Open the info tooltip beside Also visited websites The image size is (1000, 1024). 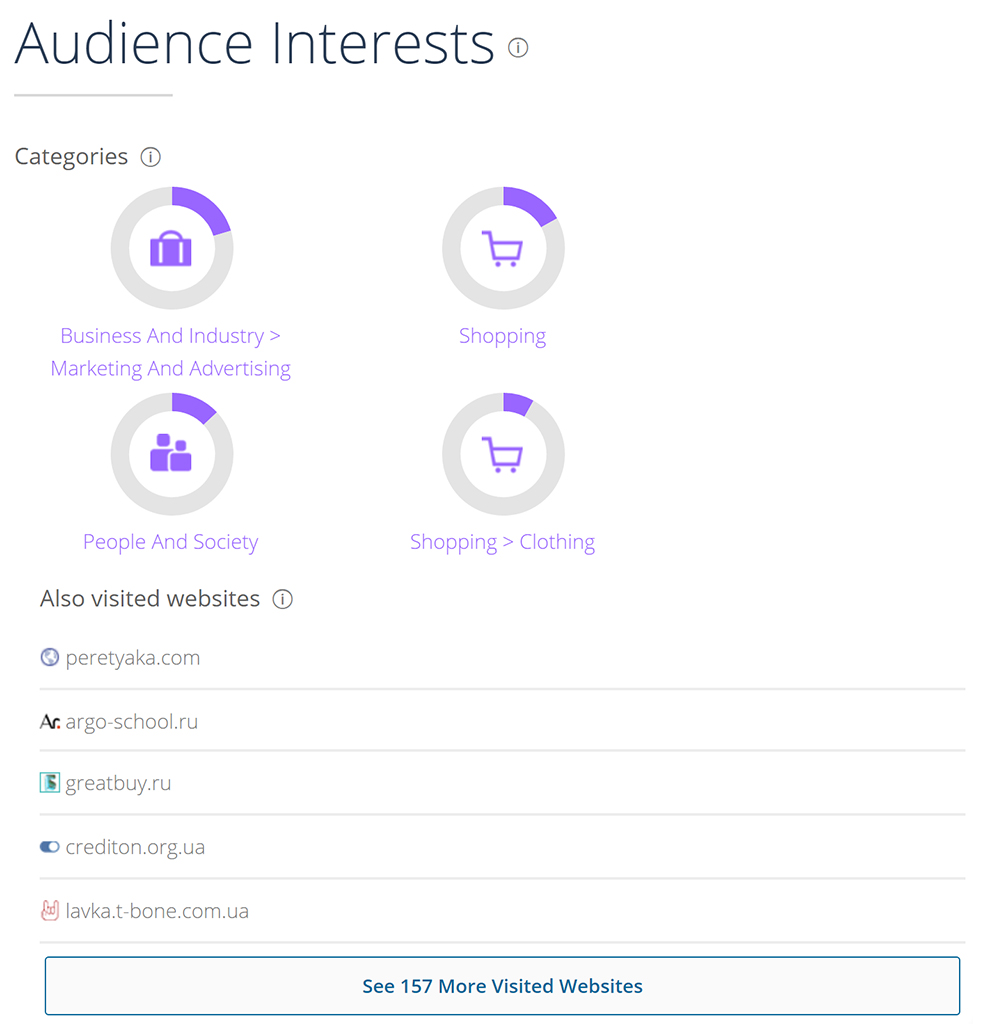coord(282,599)
